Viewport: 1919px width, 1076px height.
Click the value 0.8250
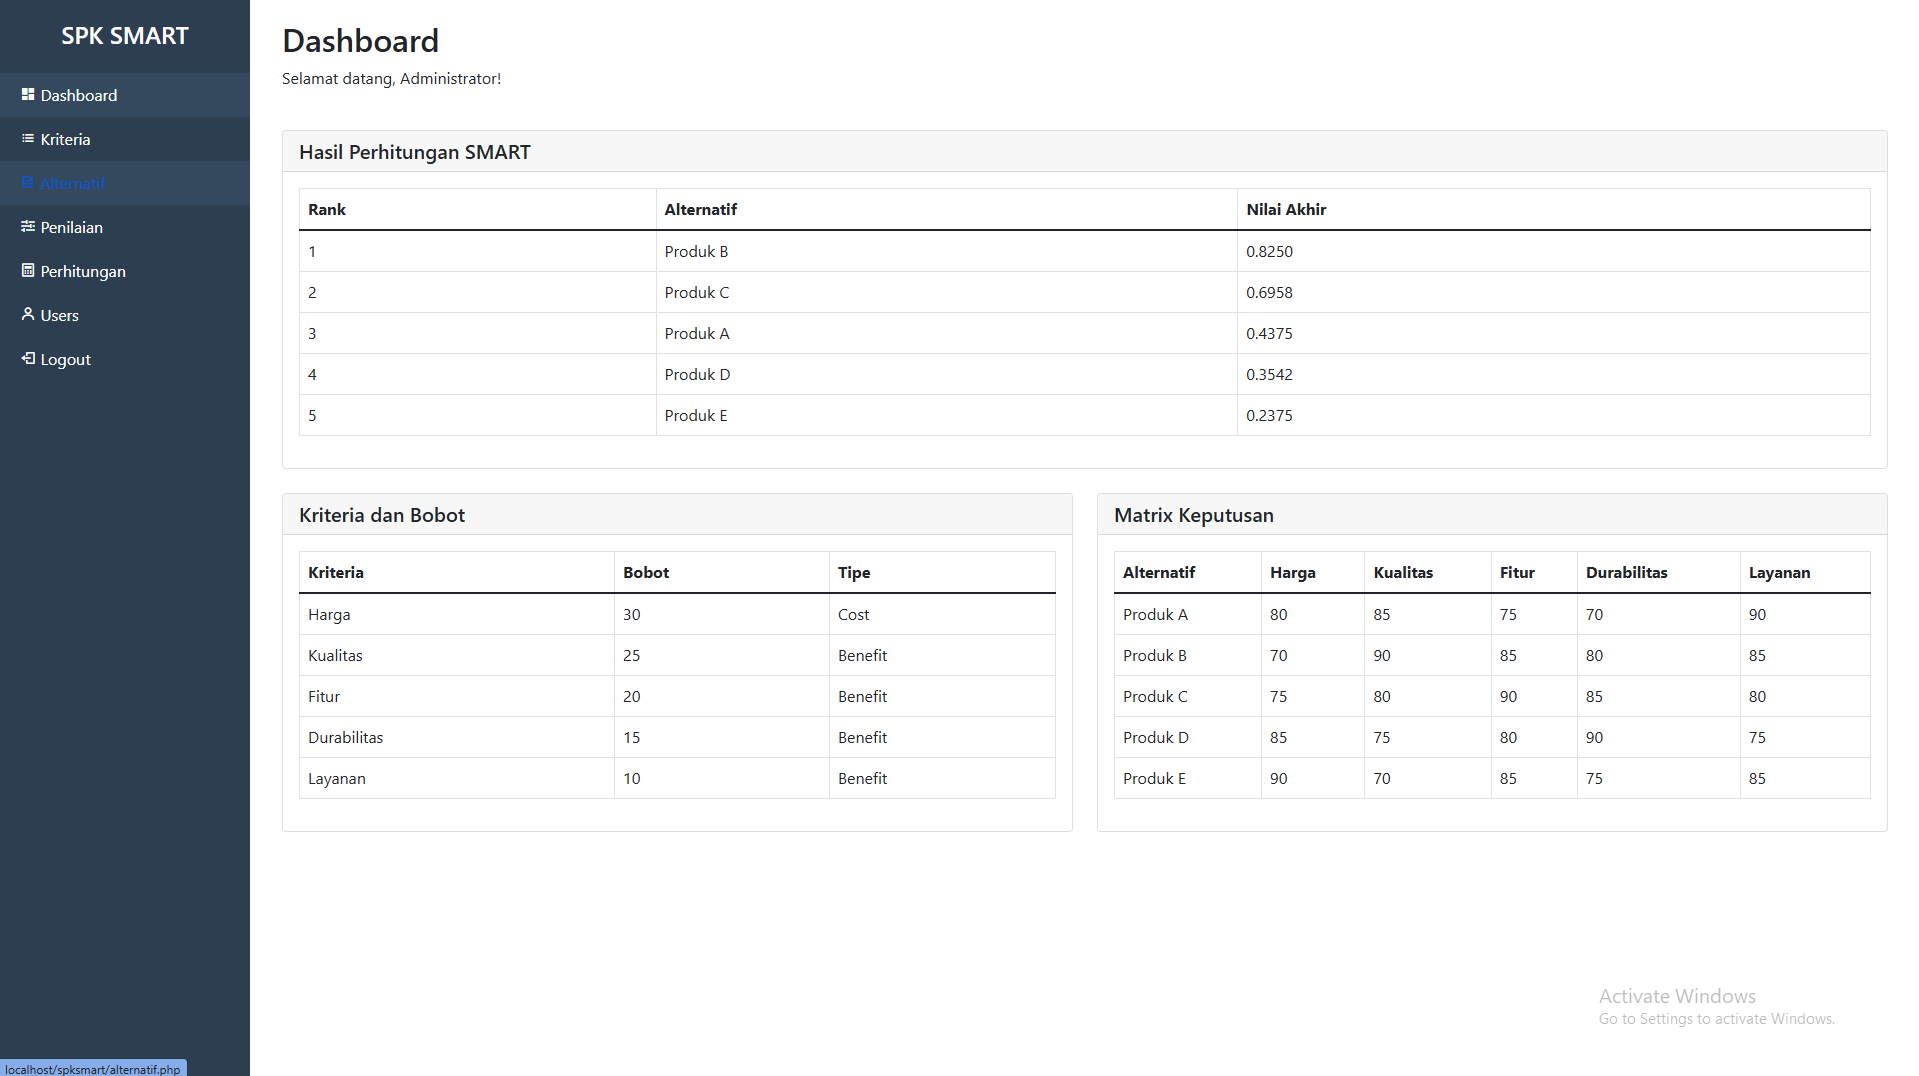(1269, 251)
